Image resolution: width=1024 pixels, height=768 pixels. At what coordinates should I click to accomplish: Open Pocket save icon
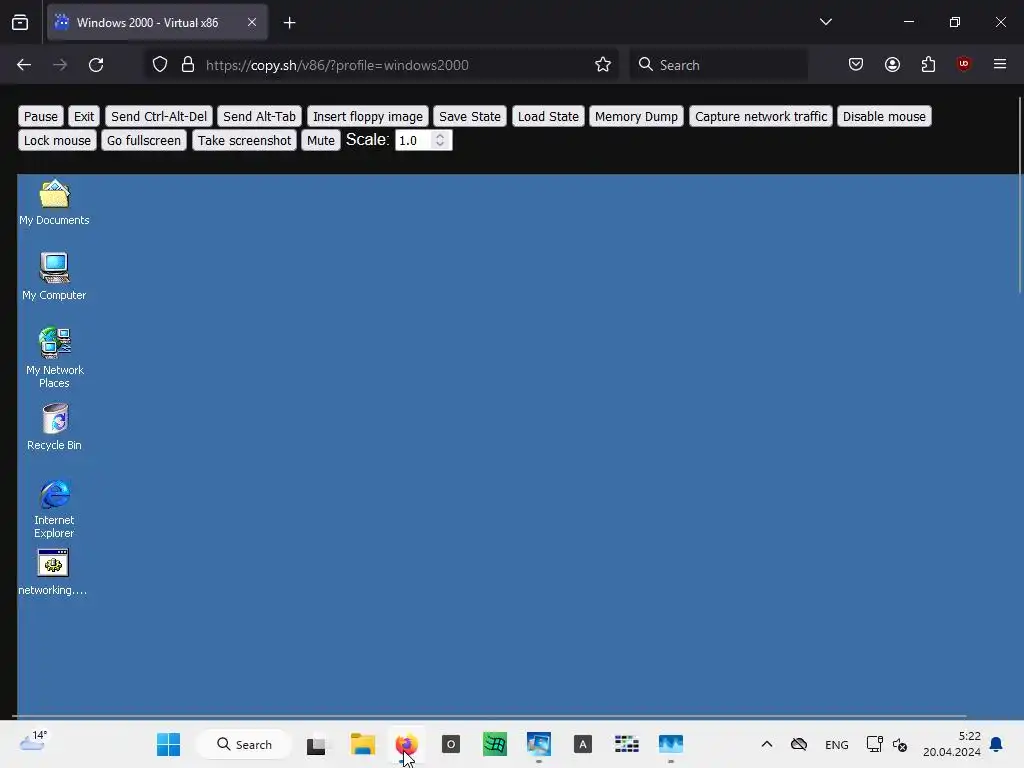856,64
